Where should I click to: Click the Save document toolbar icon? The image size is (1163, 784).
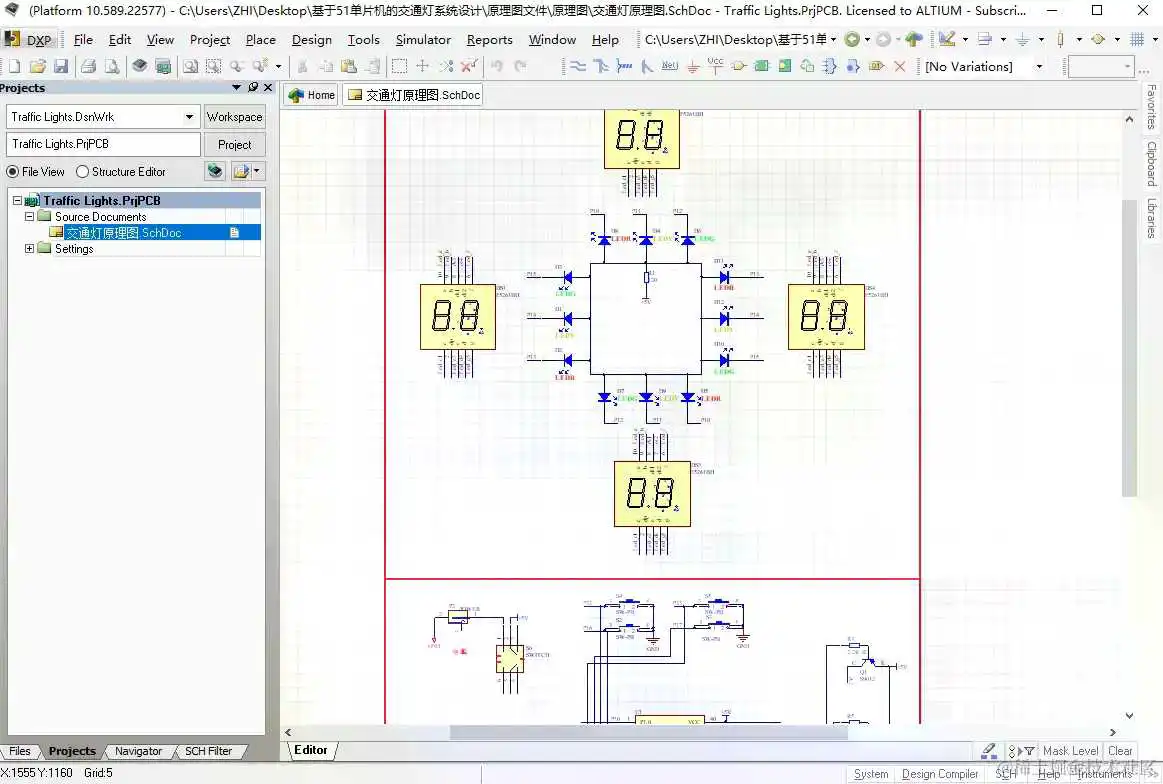[61, 66]
